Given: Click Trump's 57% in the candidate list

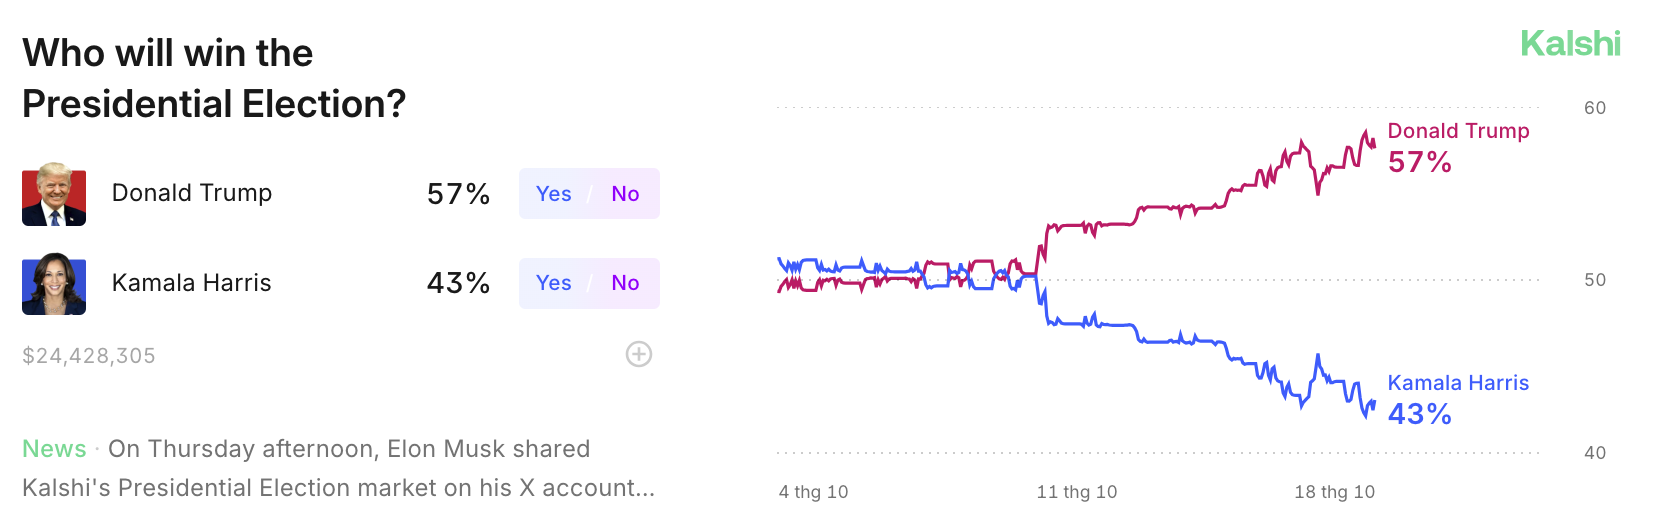Looking at the screenshot, I should point(458,194).
